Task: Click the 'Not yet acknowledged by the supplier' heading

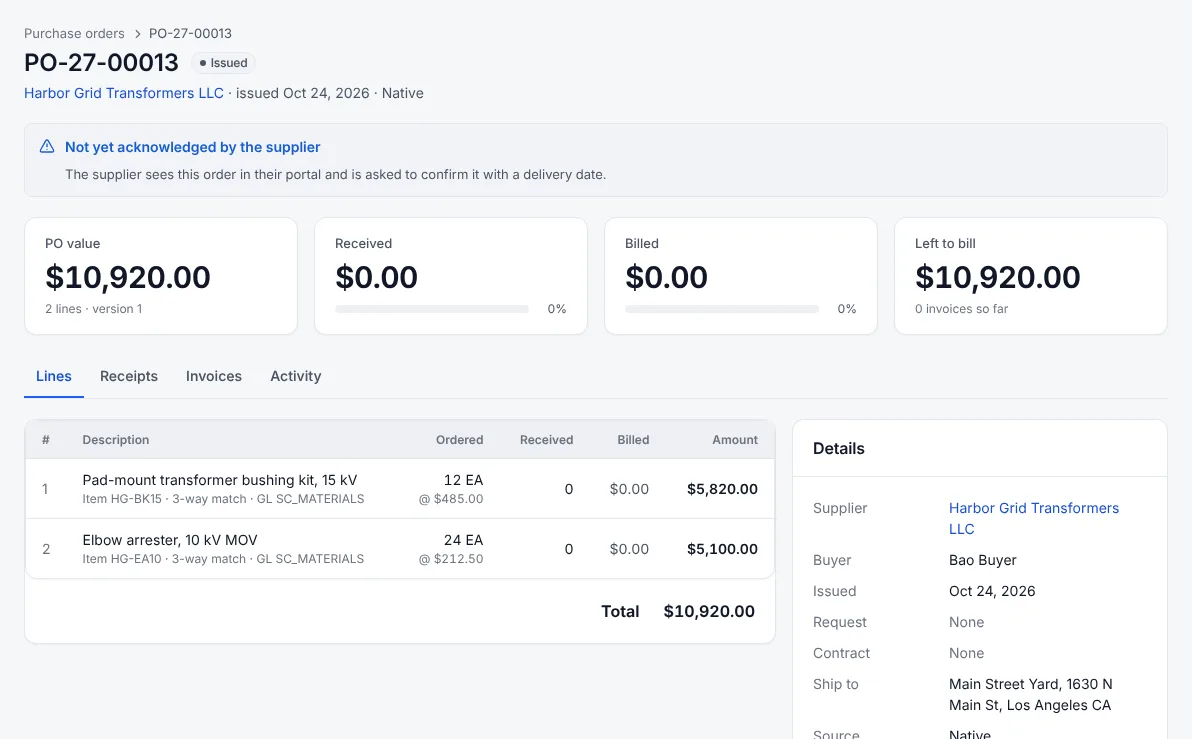Action: click(192, 147)
